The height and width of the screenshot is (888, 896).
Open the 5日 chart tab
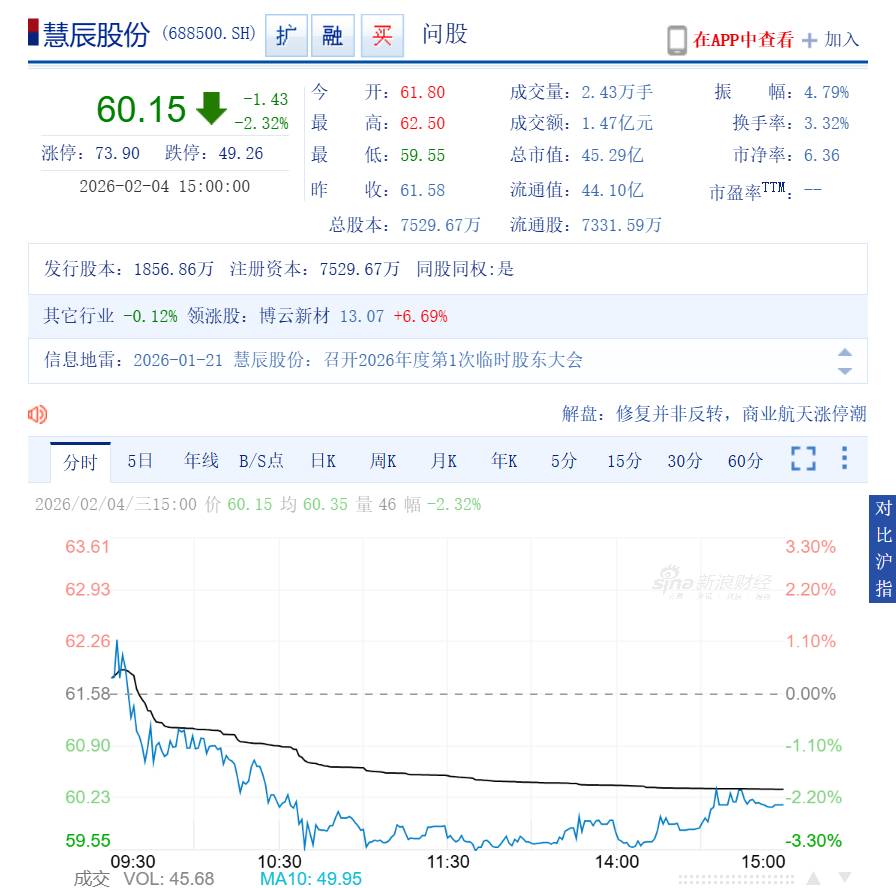138,461
